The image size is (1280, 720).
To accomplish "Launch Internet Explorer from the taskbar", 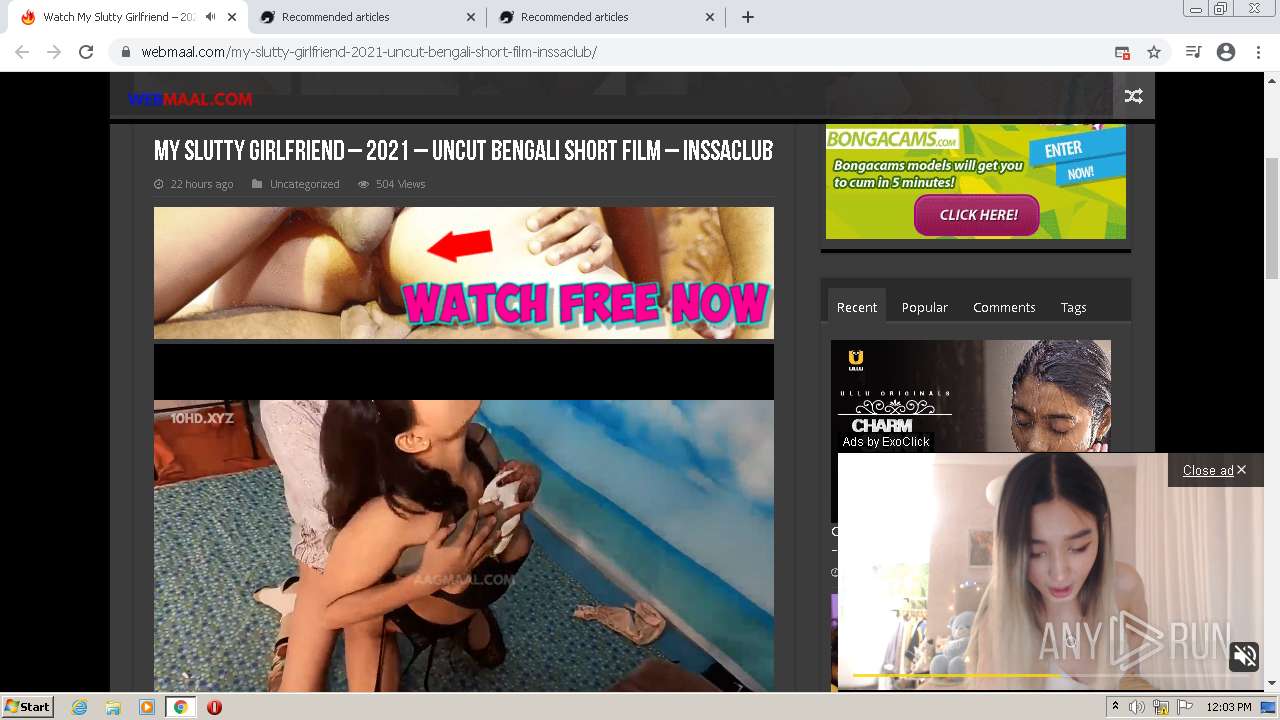I will point(80,707).
